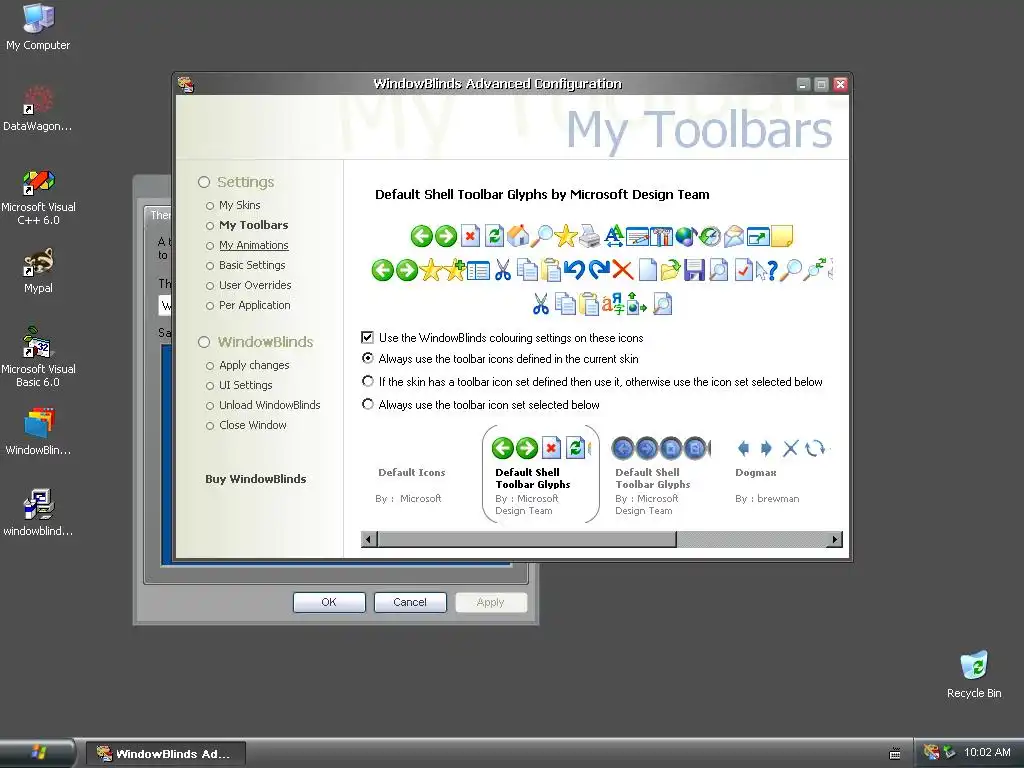
Task: Click the History clock icon
Action: (710, 236)
